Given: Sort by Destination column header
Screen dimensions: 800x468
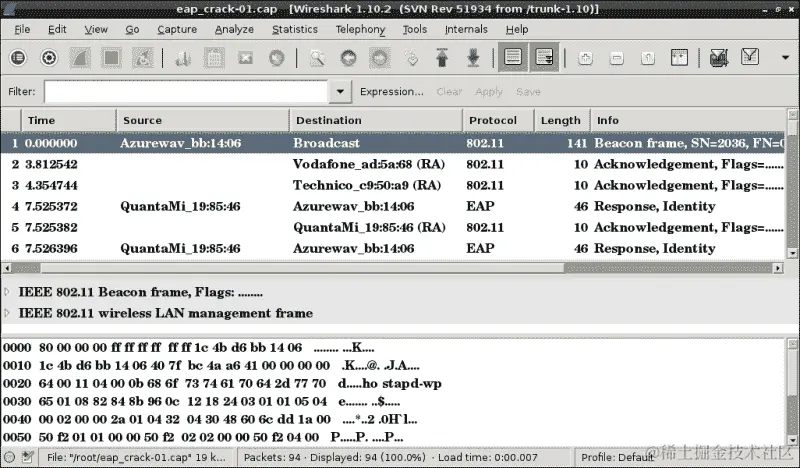Looking at the screenshot, I should click(x=376, y=120).
